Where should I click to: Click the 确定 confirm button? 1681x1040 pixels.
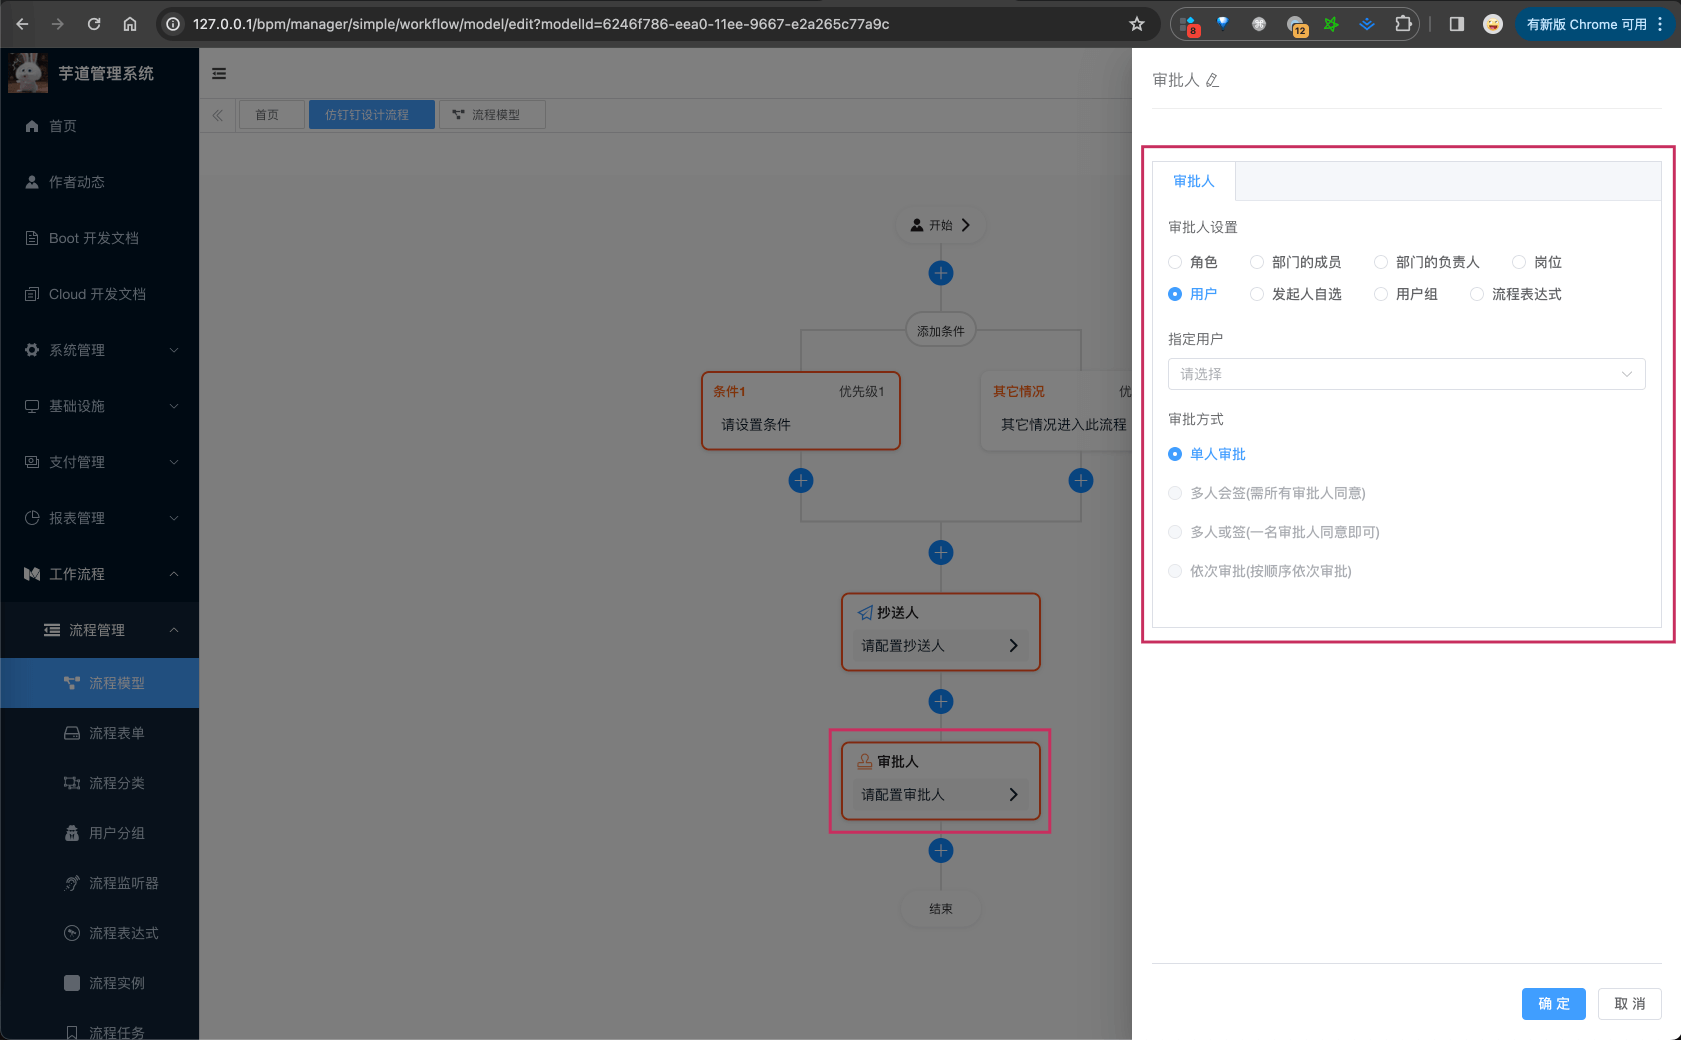[1553, 1004]
